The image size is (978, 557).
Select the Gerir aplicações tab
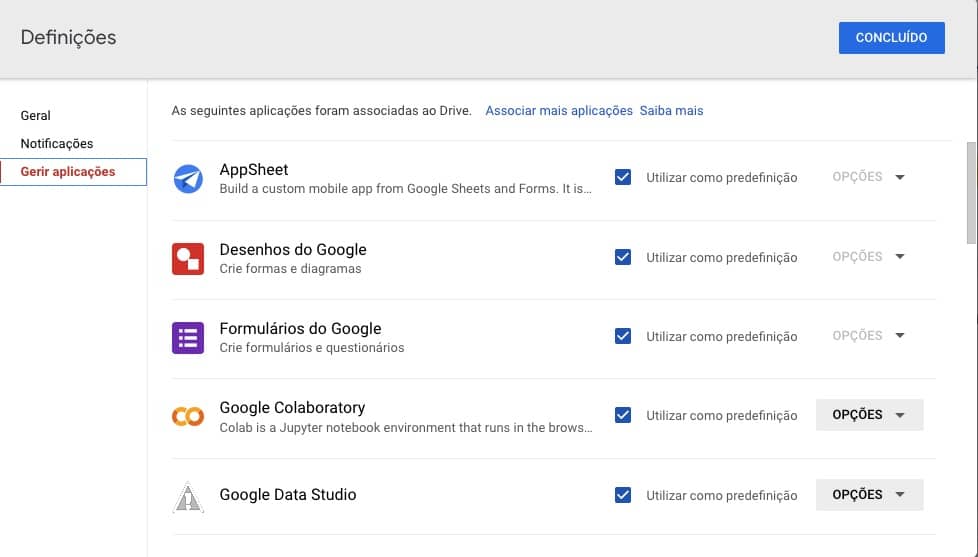pos(74,172)
